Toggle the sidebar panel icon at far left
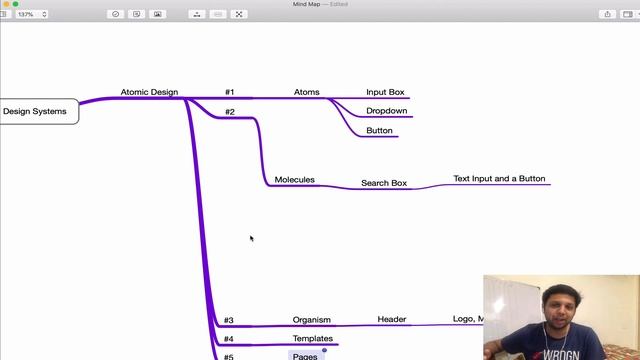 (4, 14)
